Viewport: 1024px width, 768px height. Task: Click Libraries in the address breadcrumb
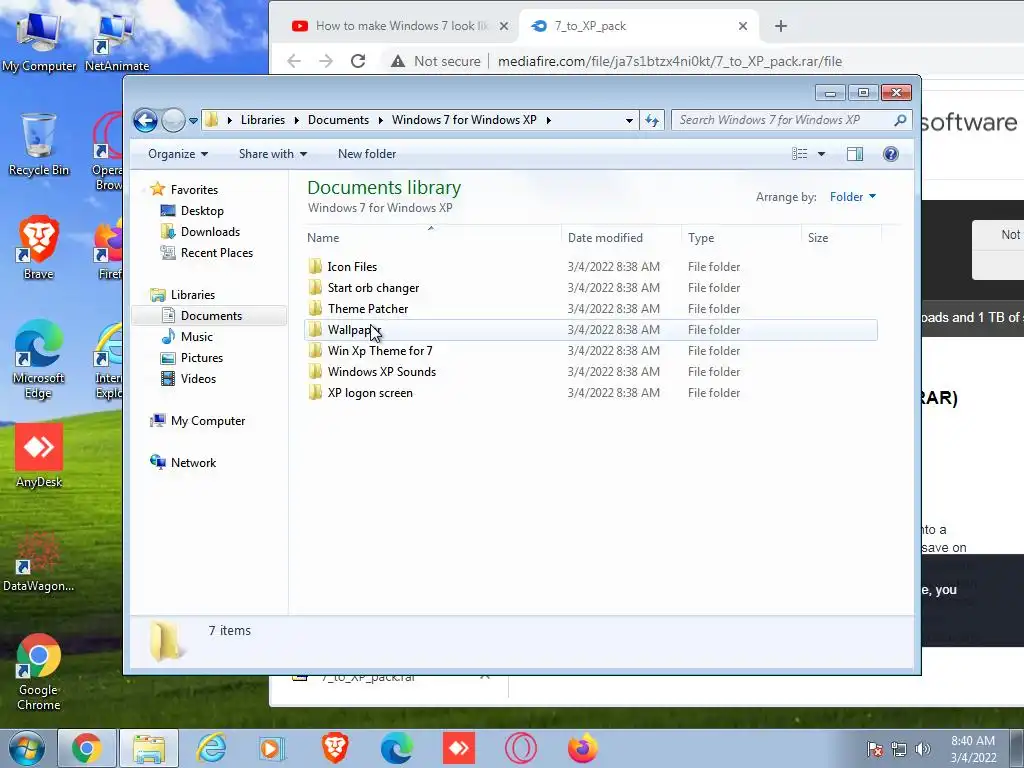click(x=263, y=120)
